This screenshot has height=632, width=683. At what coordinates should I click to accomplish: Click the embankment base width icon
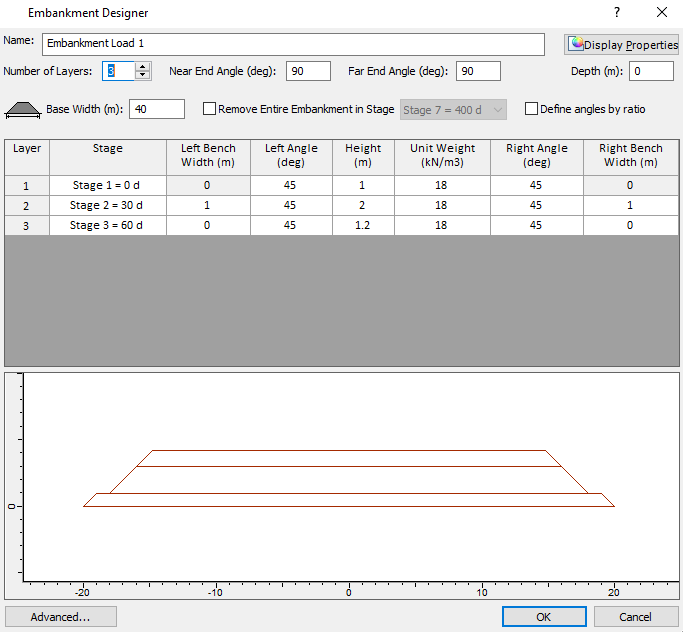[x=23, y=110]
